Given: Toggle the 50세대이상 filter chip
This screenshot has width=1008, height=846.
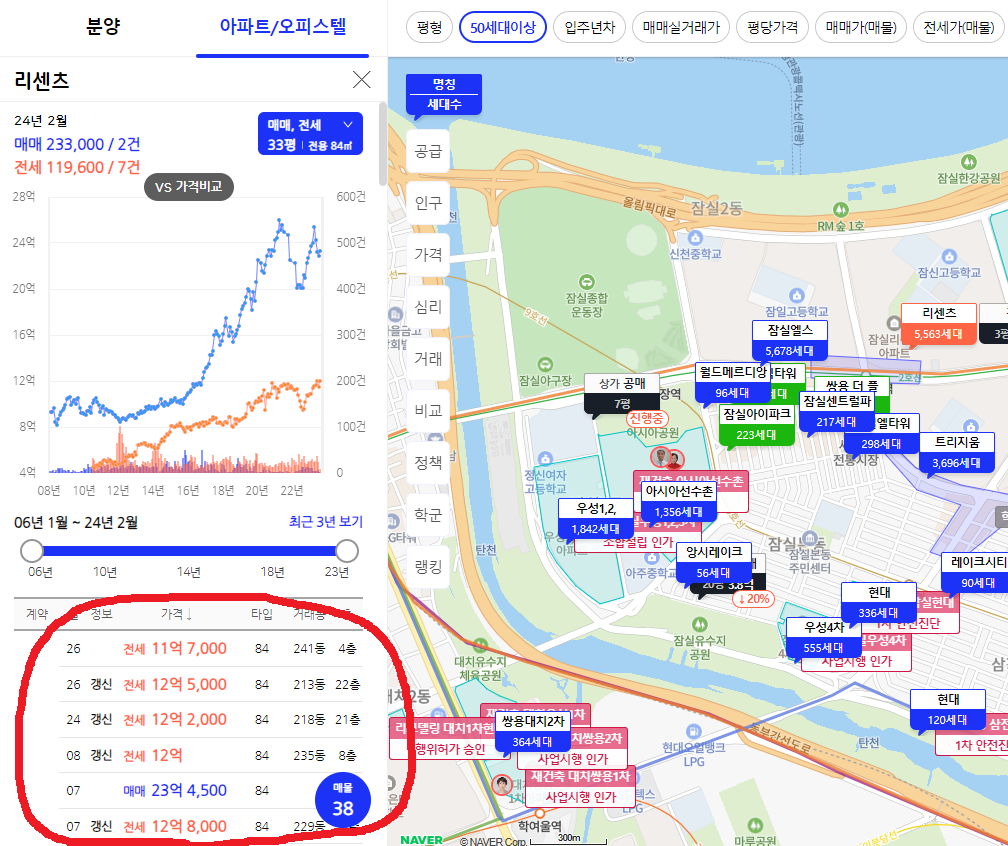Looking at the screenshot, I should tap(503, 28).
